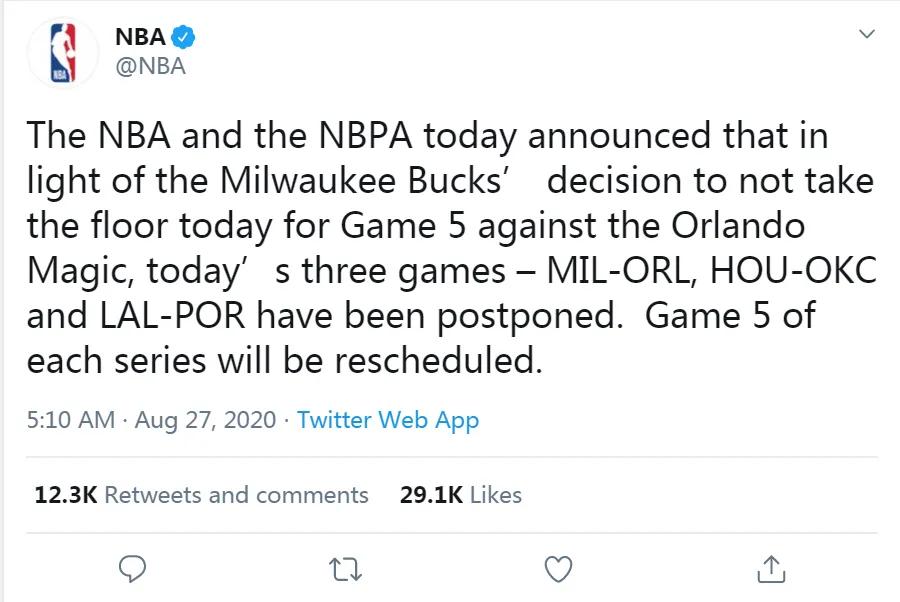The width and height of the screenshot is (900, 602).
Task: Click the blue verified badge
Action: pos(183,38)
